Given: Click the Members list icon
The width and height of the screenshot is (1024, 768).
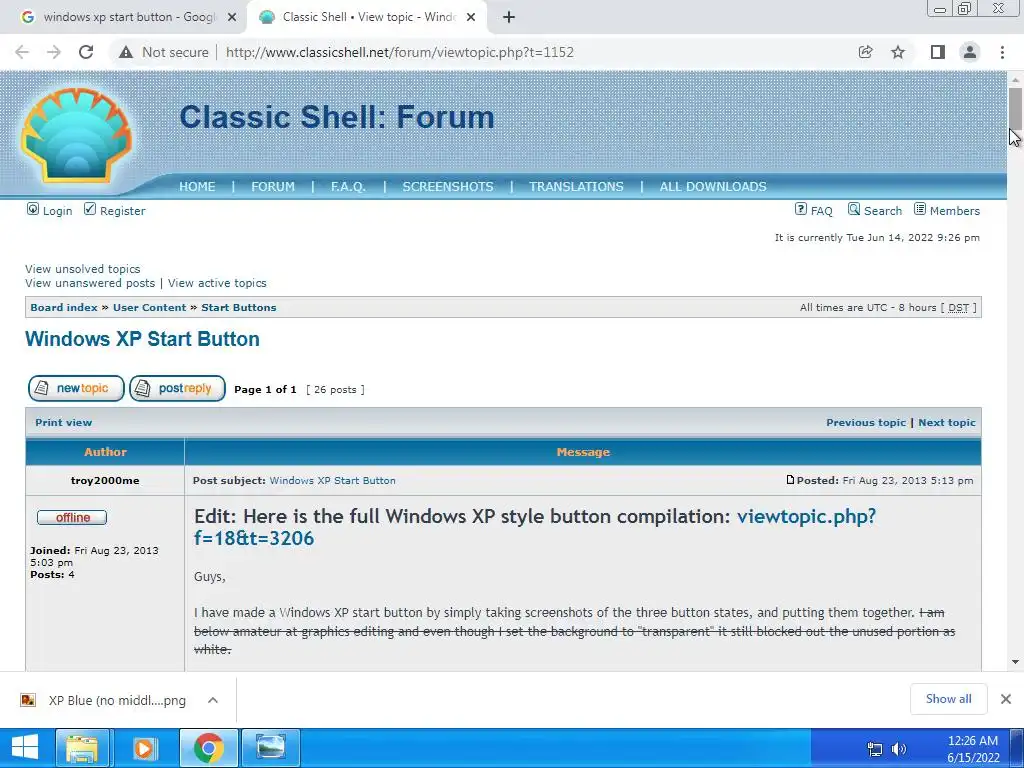Looking at the screenshot, I should 920,209.
